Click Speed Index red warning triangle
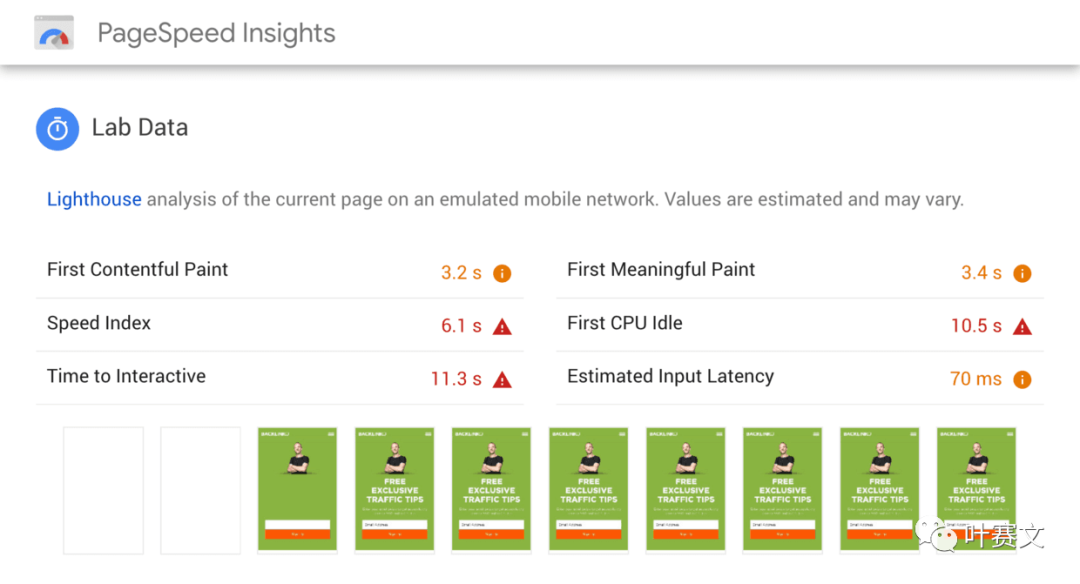Screen dimensions: 1080x584 [502, 326]
